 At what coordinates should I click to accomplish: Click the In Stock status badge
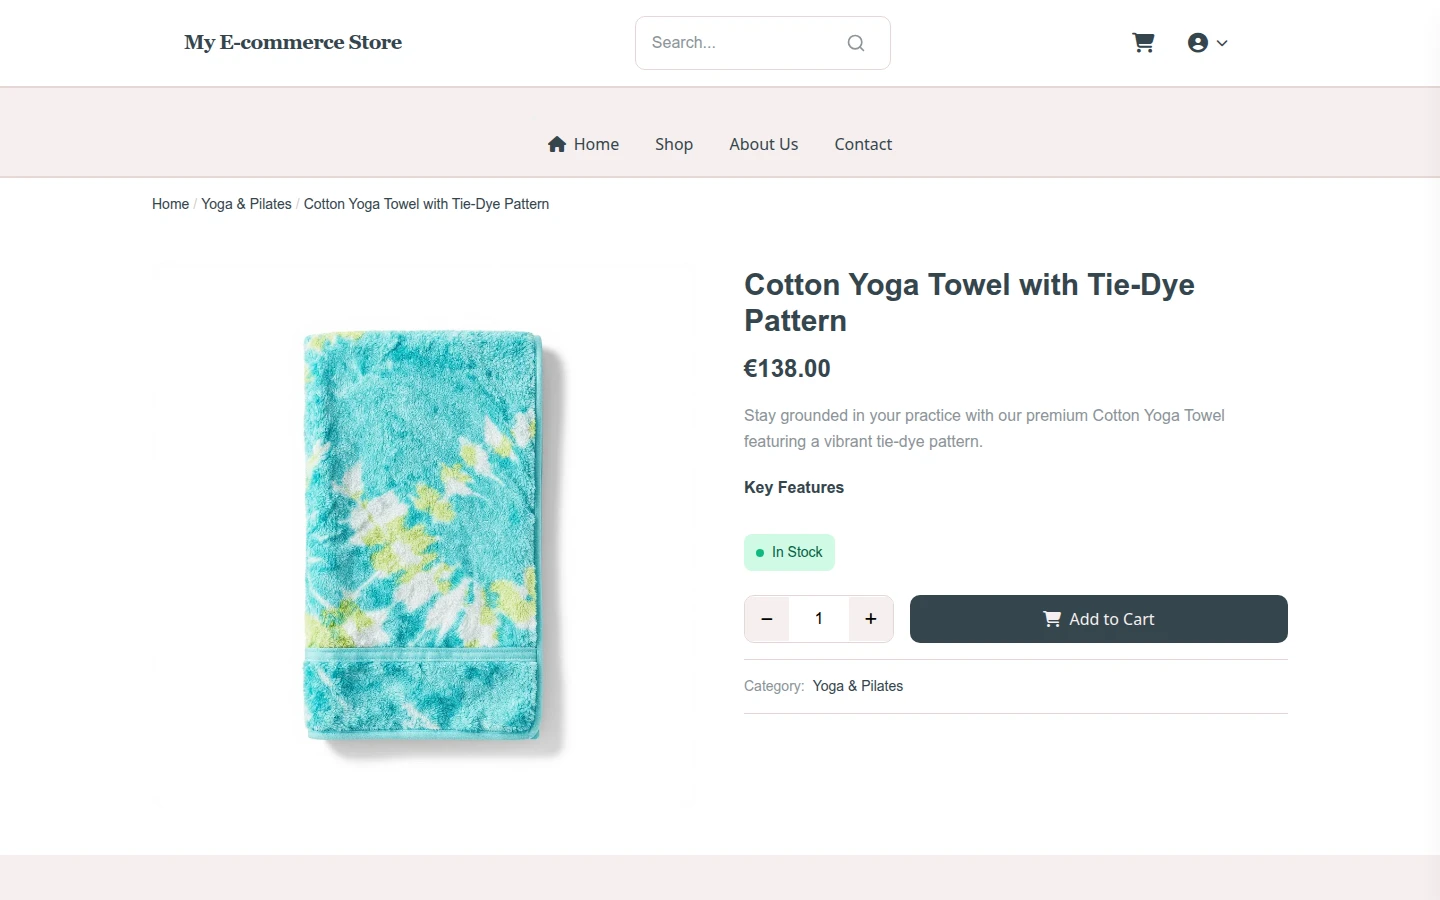(x=789, y=552)
